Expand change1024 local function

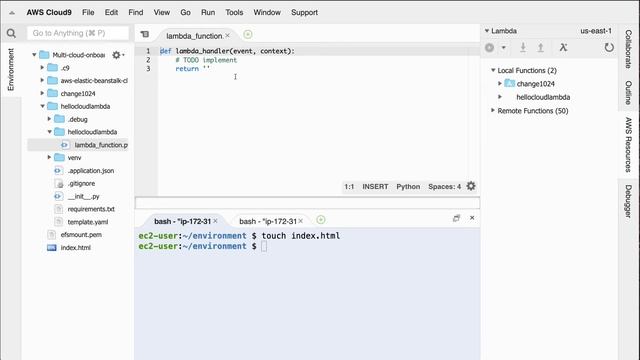click(500, 83)
